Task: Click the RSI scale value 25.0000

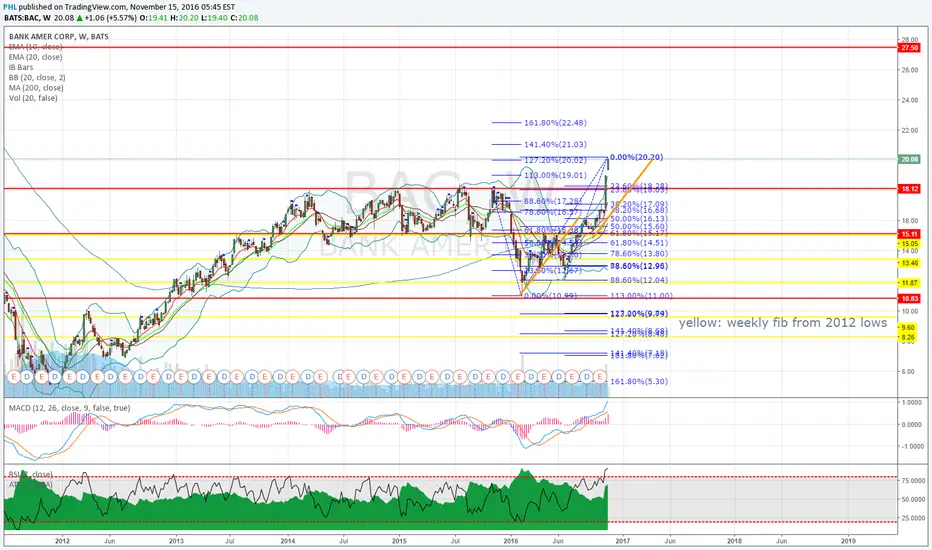Action: tap(913, 518)
